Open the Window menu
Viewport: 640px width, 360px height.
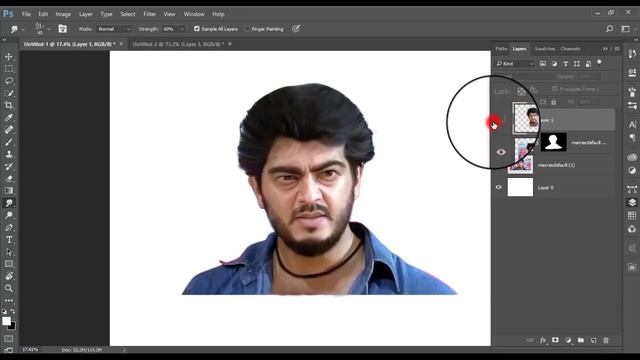194,14
